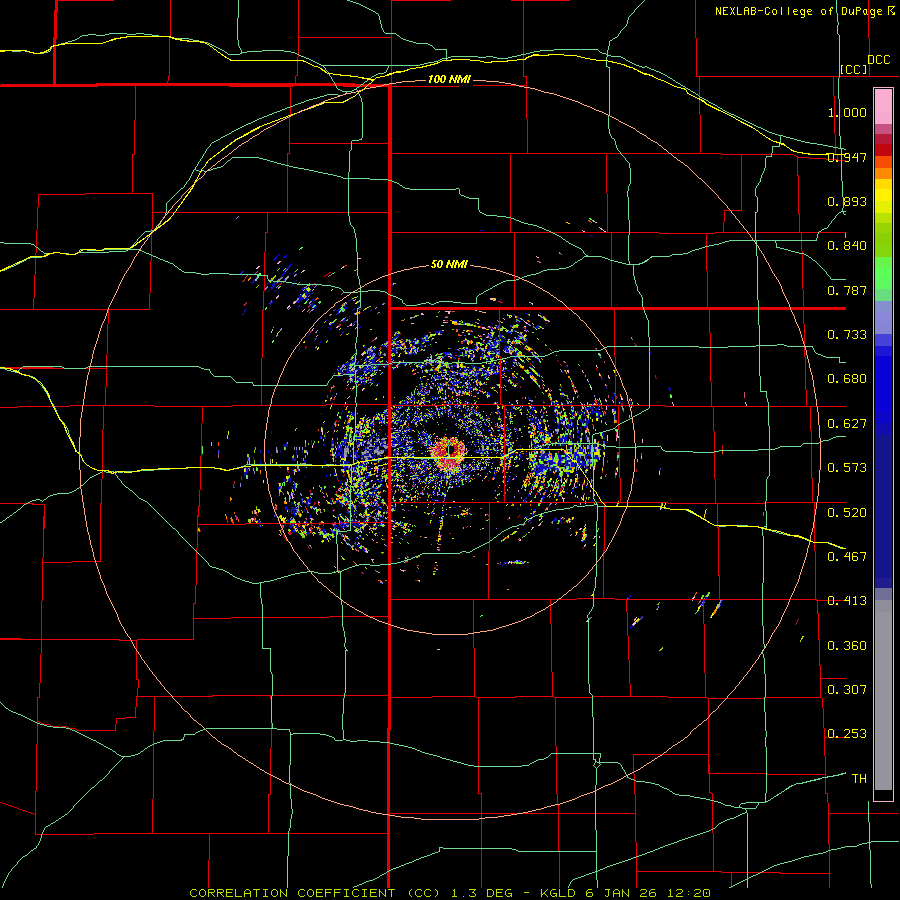Click the bright green color bar segment
Viewport: 900px width, 900px height.
[x=883, y=272]
